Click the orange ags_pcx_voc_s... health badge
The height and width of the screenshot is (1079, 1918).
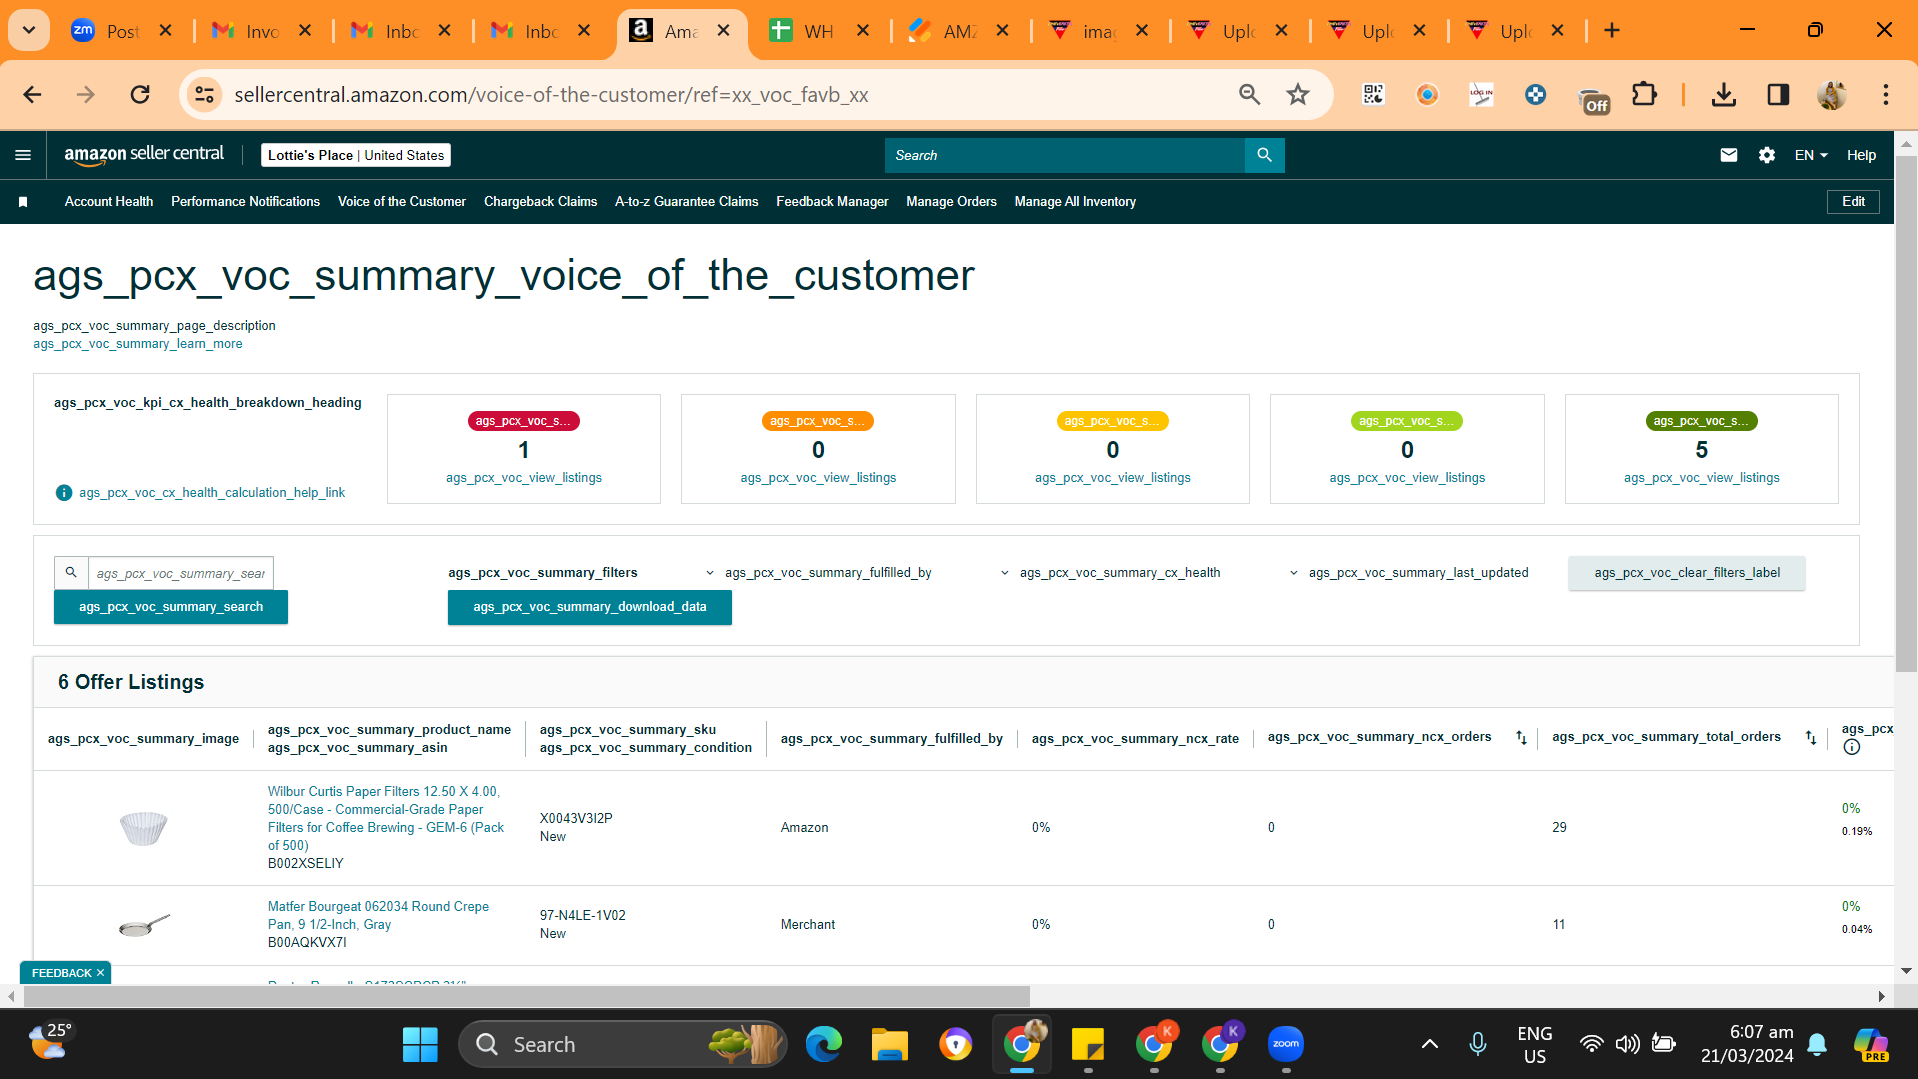[x=818, y=421]
